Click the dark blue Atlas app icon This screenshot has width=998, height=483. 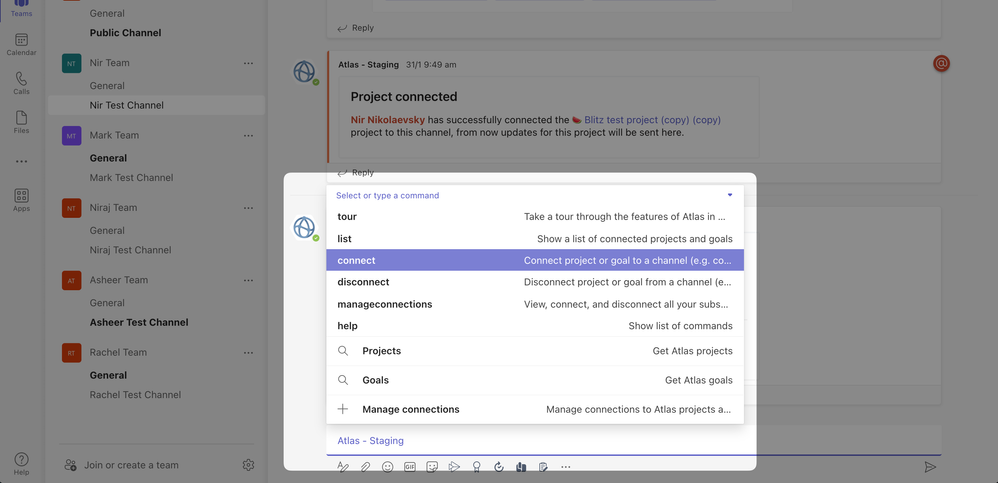coord(521,467)
